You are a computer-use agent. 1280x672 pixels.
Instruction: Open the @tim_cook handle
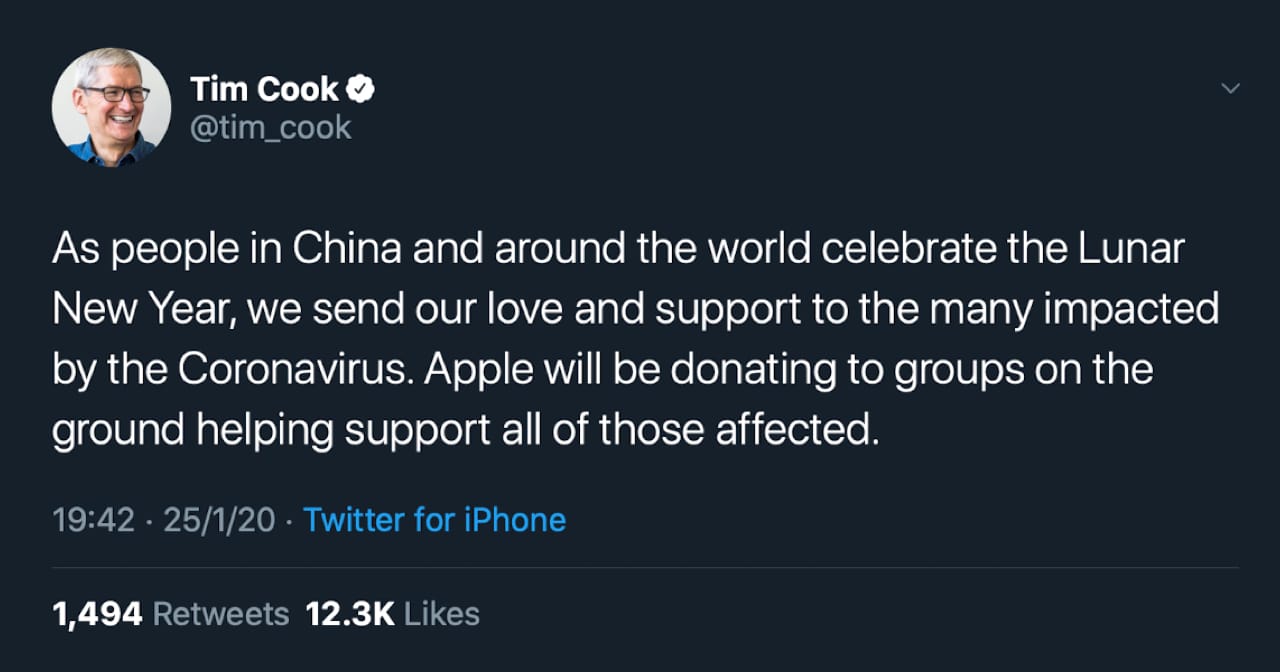(x=271, y=128)
